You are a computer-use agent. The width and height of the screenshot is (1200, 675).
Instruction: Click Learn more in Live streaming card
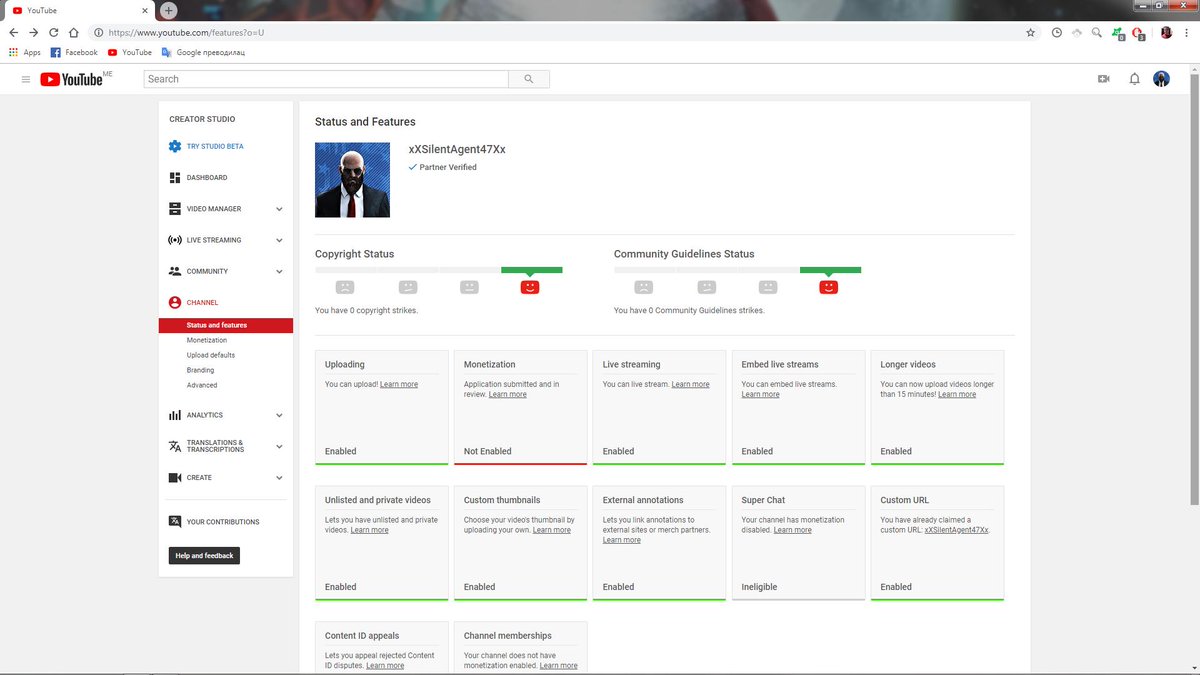(690, 384)
